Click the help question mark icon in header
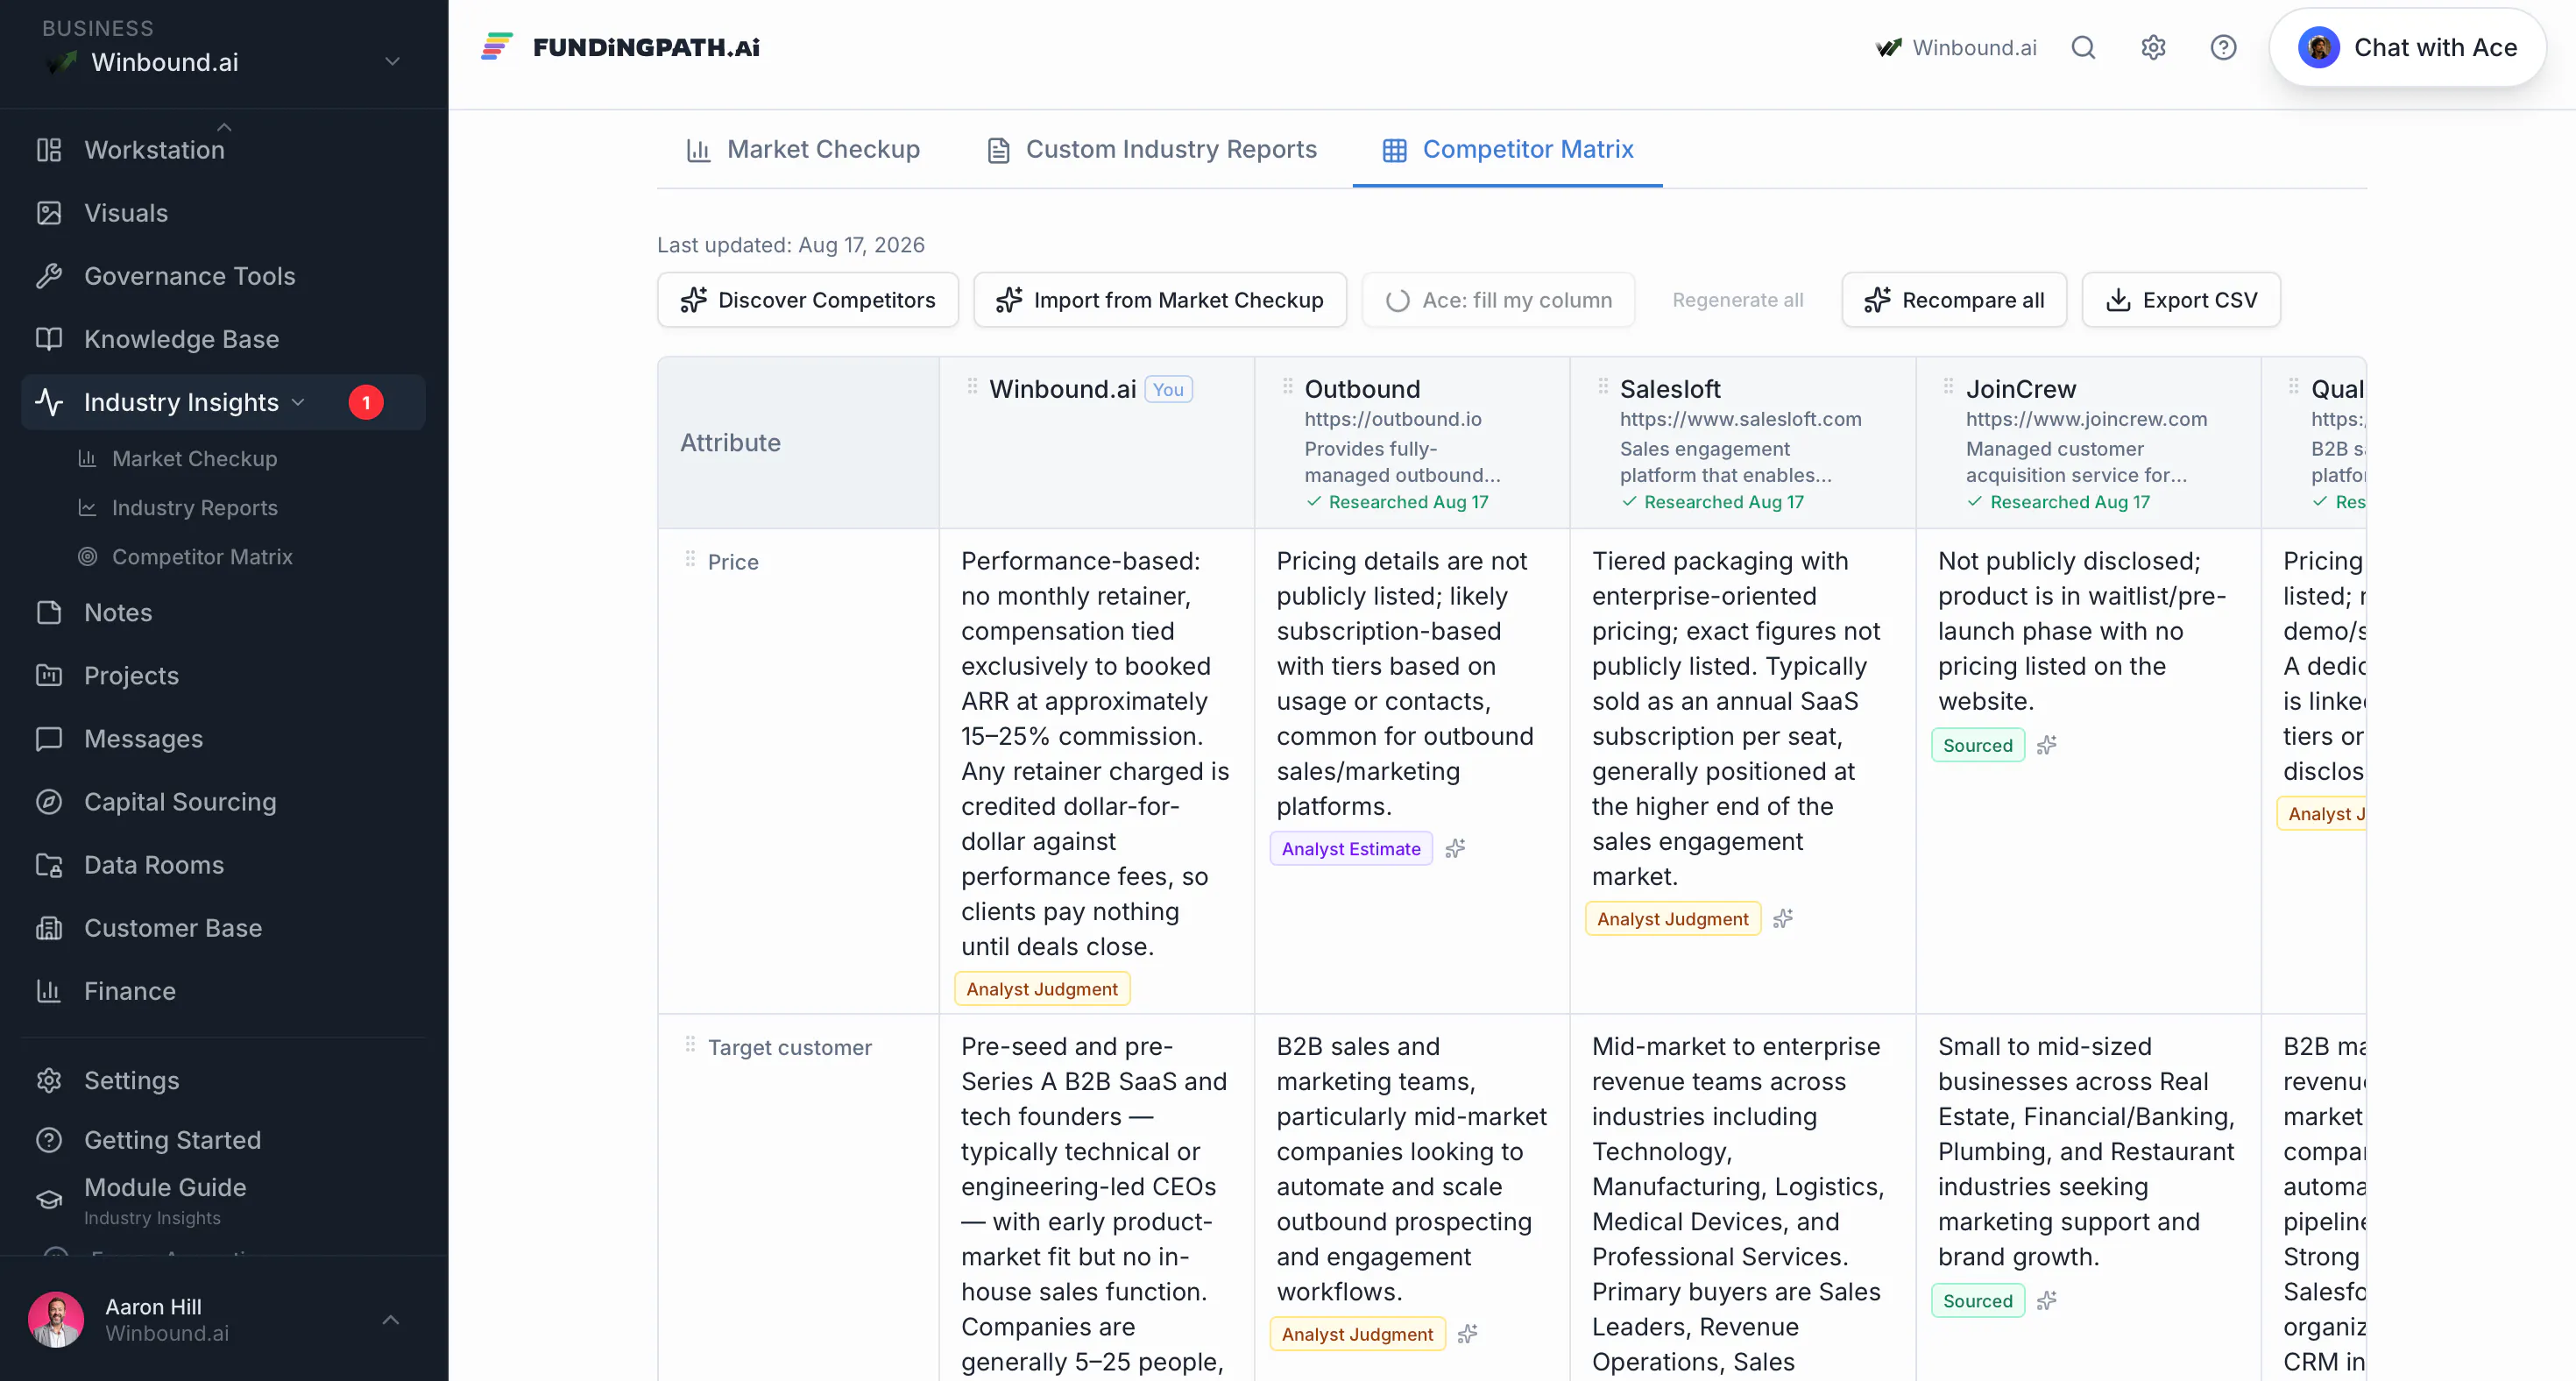The width and height of the screenshot is (2576, 1381). (x=2223, y=47)
